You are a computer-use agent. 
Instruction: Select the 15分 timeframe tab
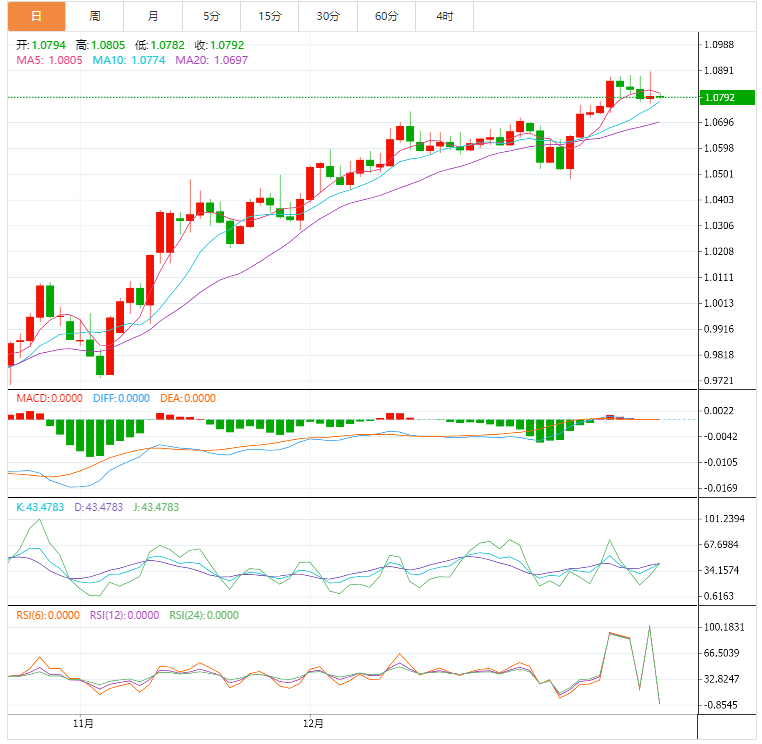[x=270, y=16]
